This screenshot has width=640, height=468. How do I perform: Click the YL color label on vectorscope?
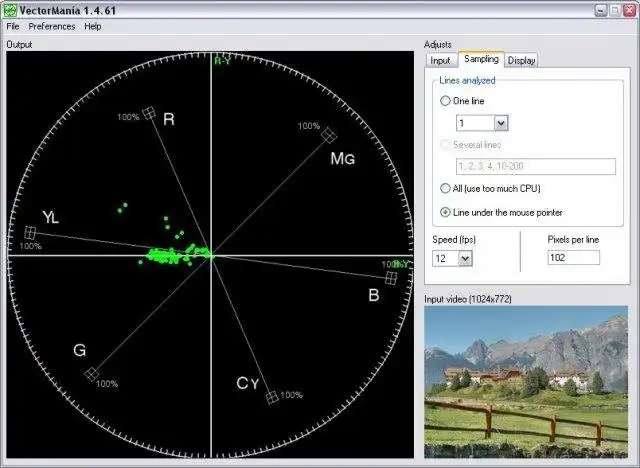click(x=51, y=217)
